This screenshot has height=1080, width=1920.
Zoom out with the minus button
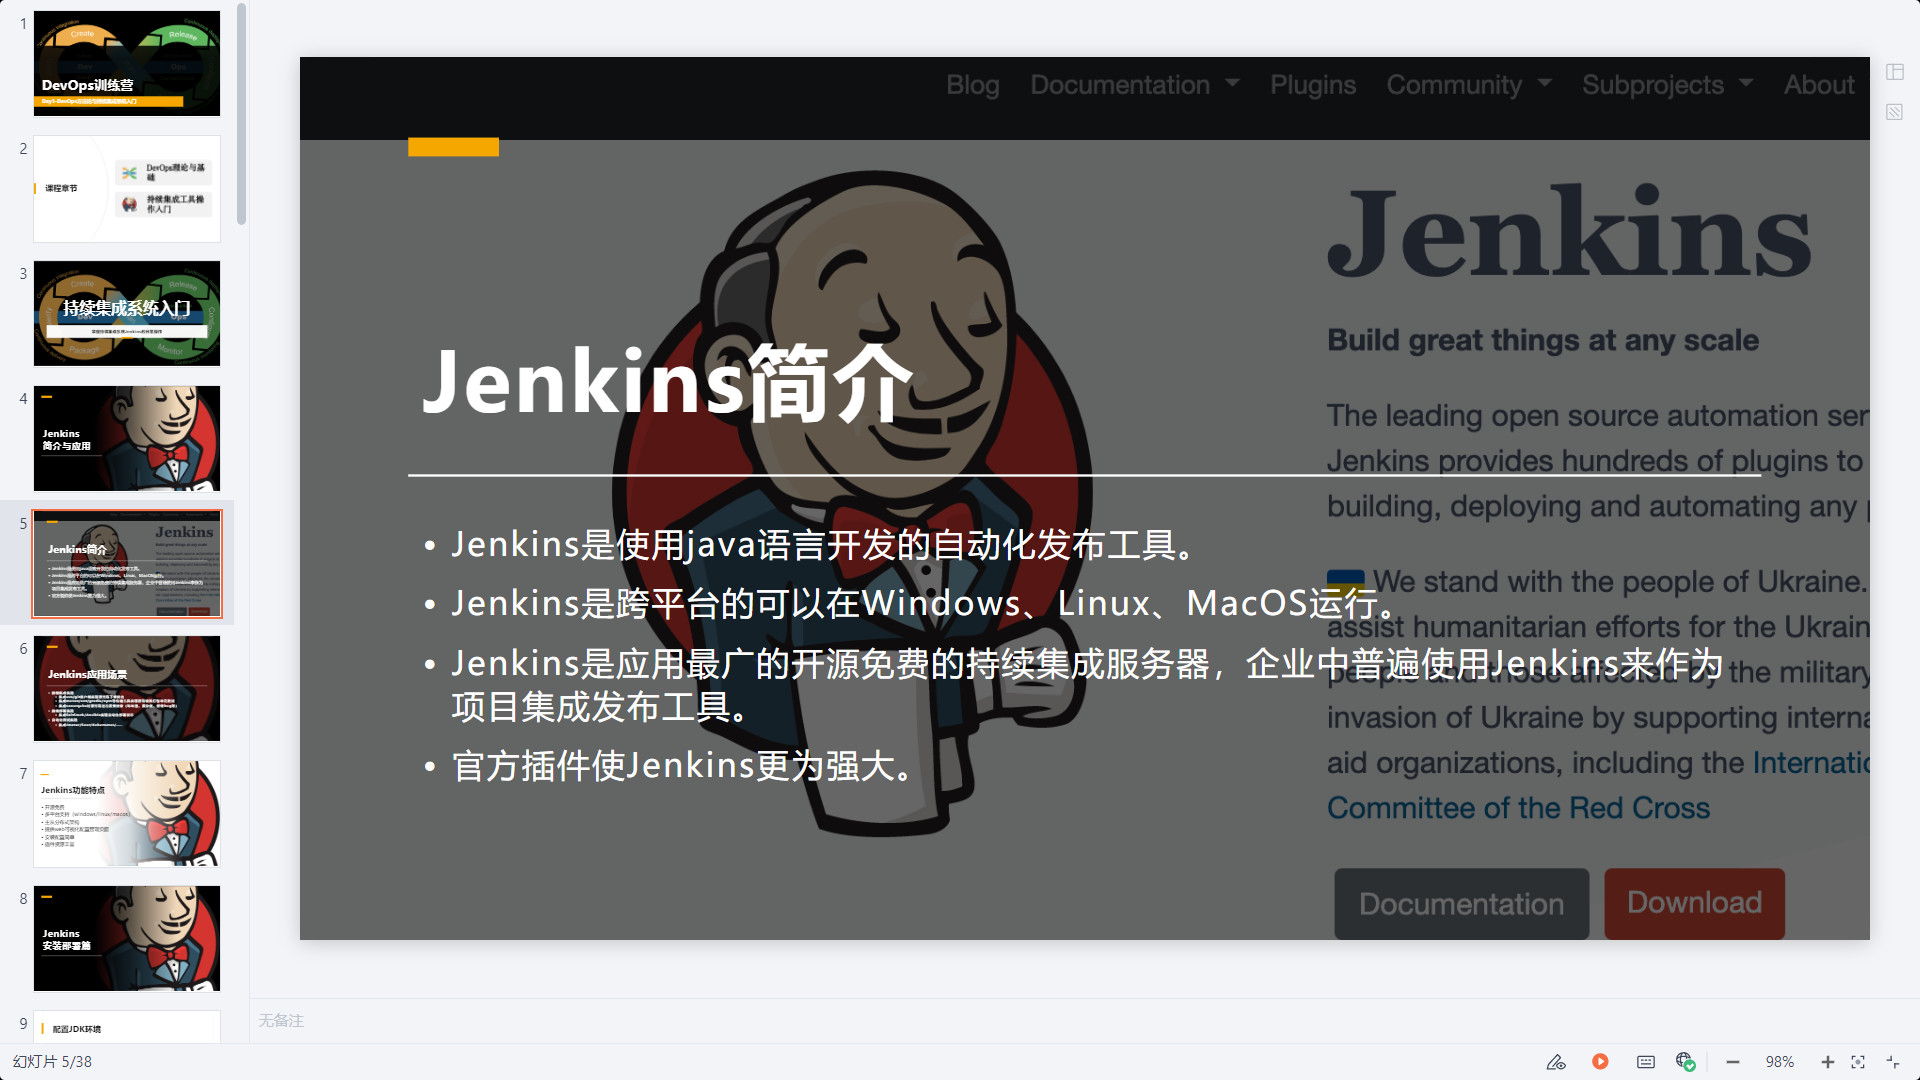[1733, 1062]
